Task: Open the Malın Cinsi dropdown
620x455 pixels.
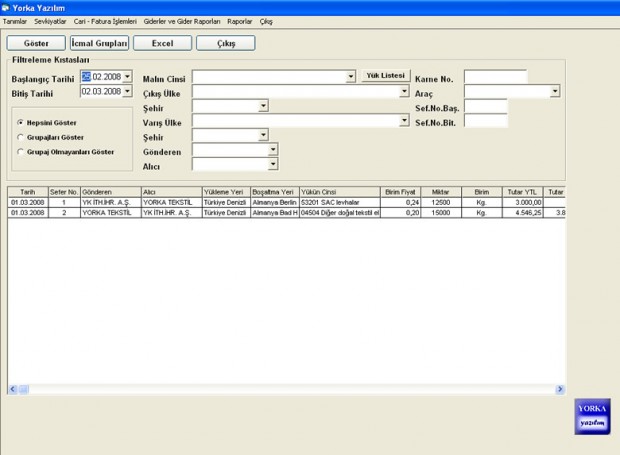Action: (x=351, y=76)
